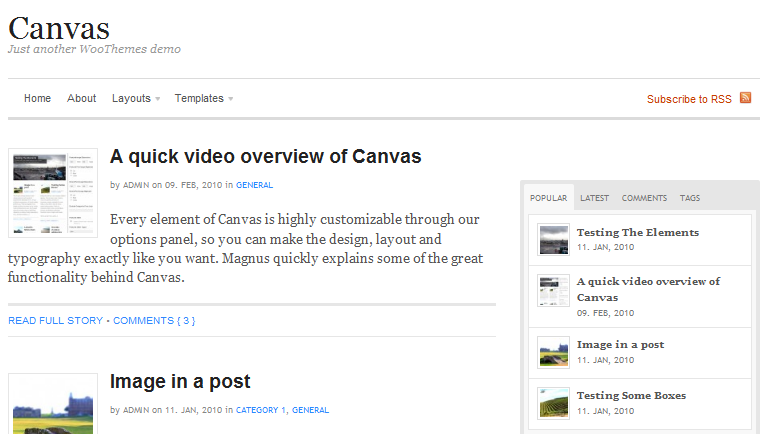Open post title 'A quick video overview of Canvas'
Screen dimensions: 762x434
coord(265,156)
